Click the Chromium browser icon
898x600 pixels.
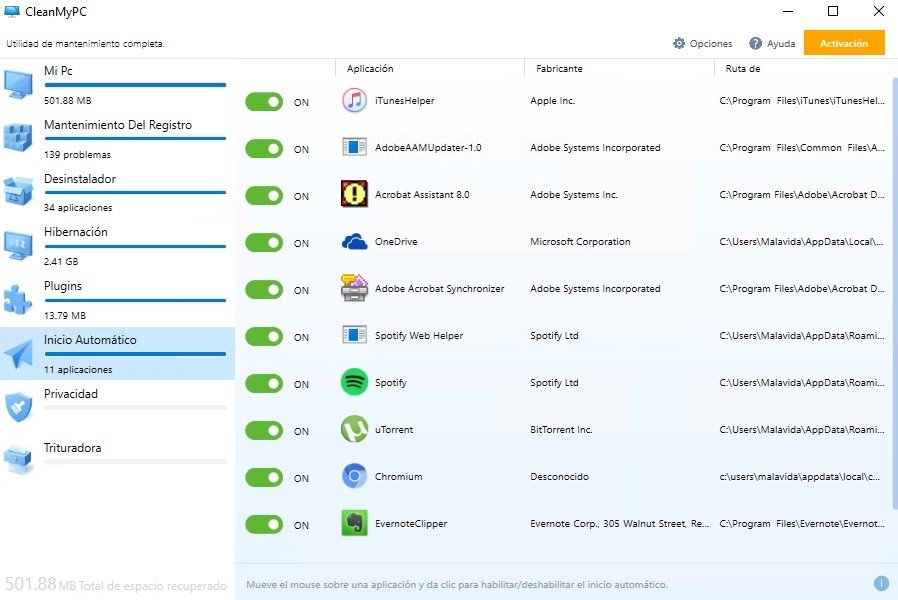(x=355, y=476)
